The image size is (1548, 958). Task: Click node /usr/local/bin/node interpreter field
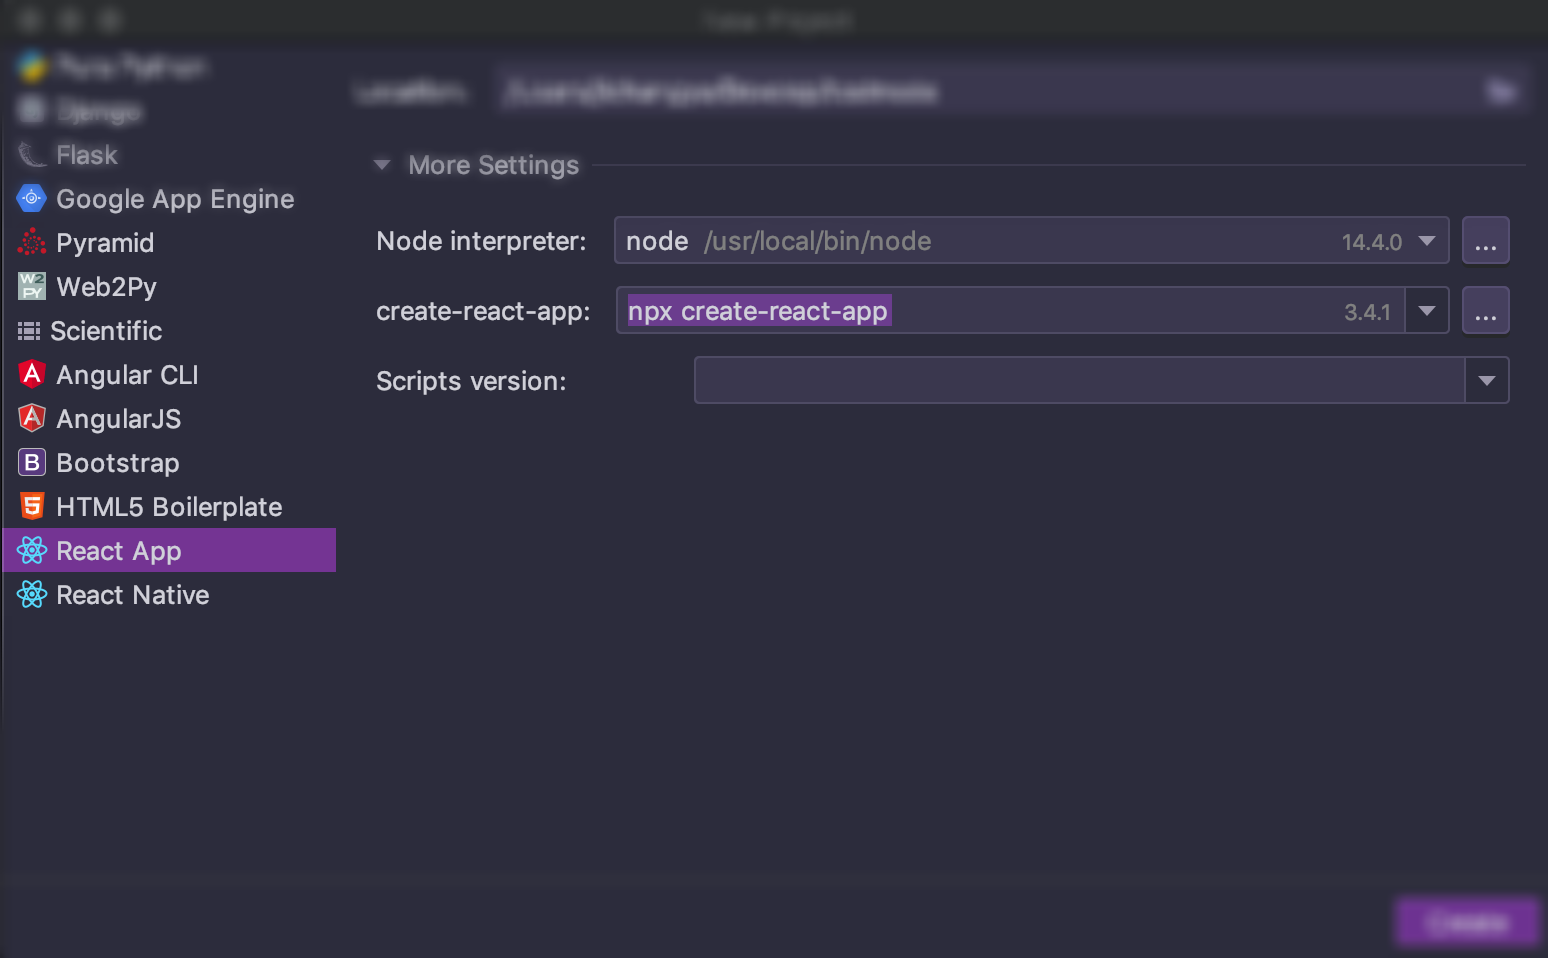1031,241
